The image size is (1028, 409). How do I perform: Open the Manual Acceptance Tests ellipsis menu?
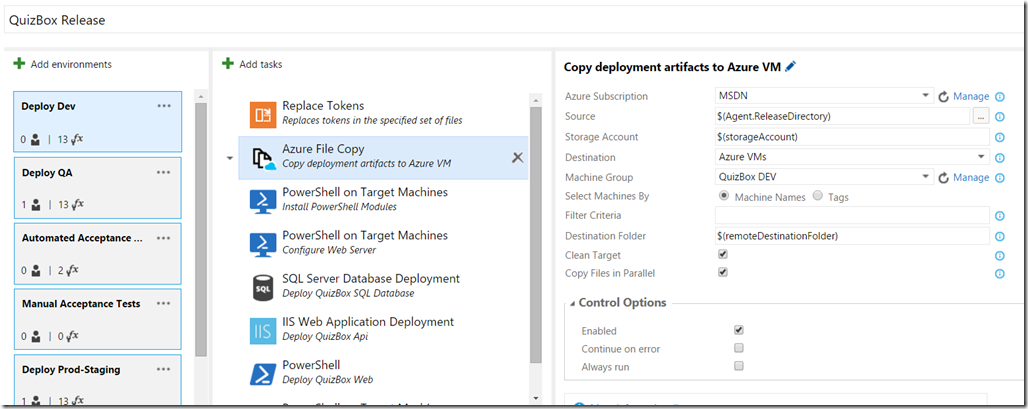click(x=164, y=303)
